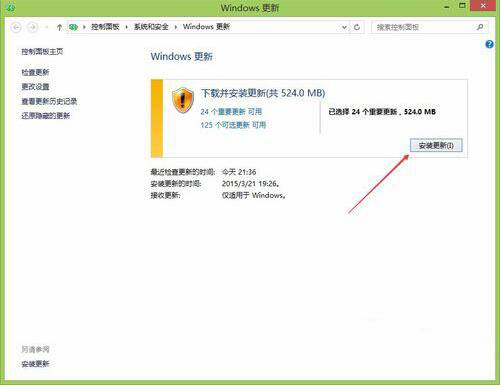The width and height of the screenshot is (501, 385).
Task: Select 系统和安全 in the breadcrumb path
Action: pyautogui.click(x=151, y=27)
